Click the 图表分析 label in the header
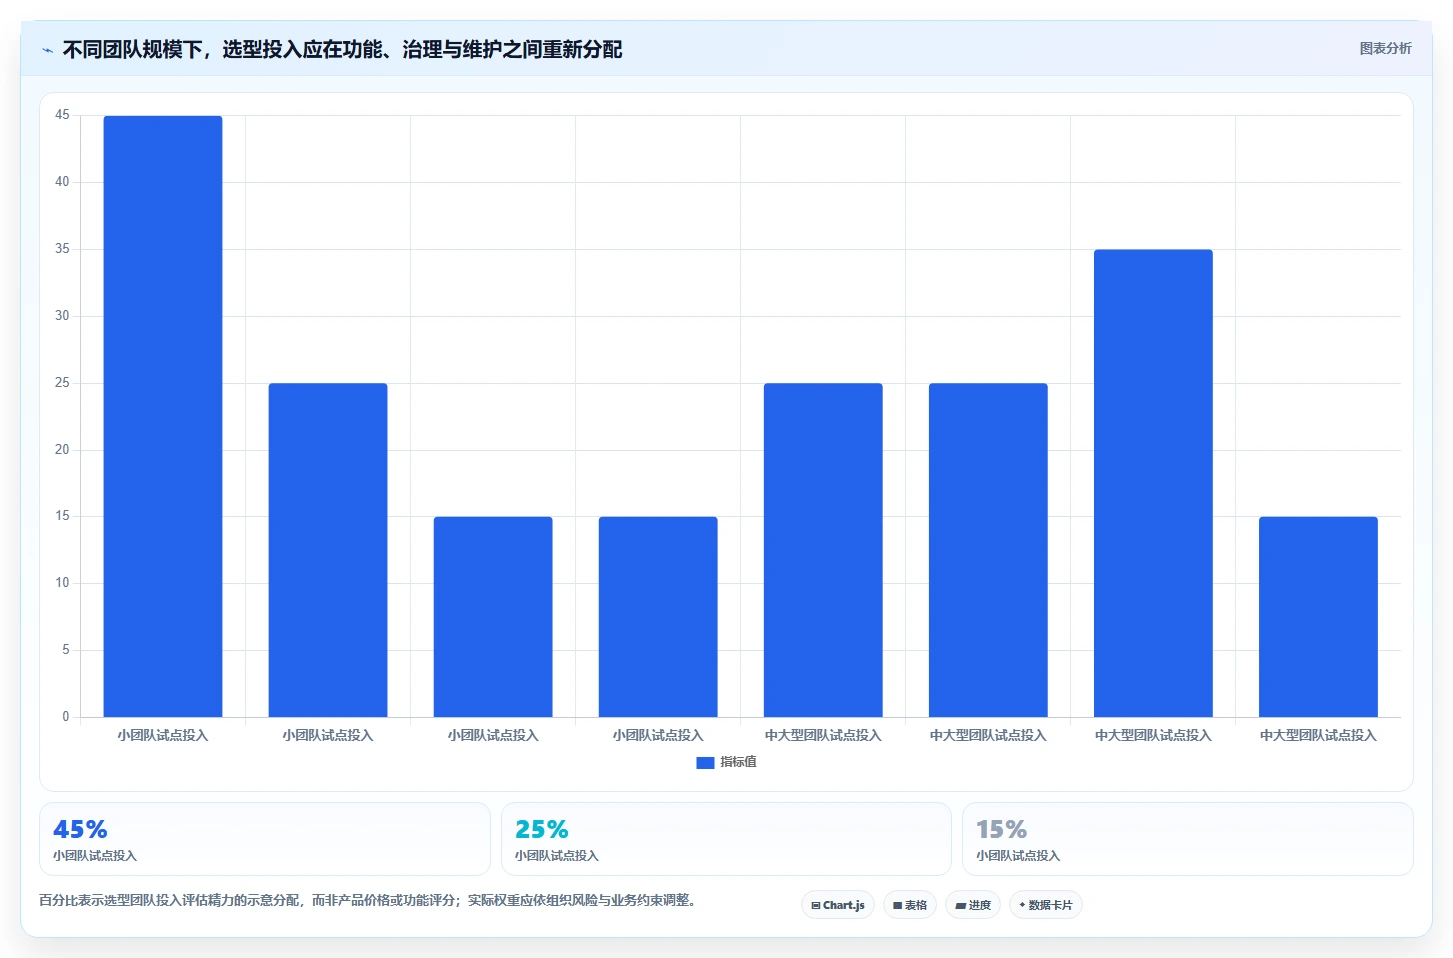This screenshot has width=1453, height=958. point(1385,48)
